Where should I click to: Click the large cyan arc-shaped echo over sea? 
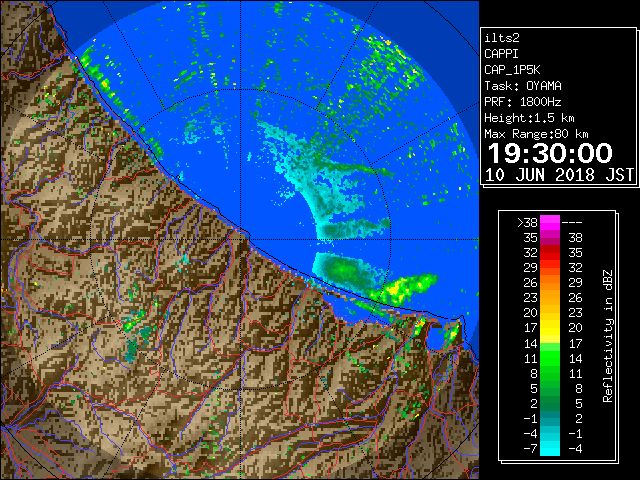(318, 180)
